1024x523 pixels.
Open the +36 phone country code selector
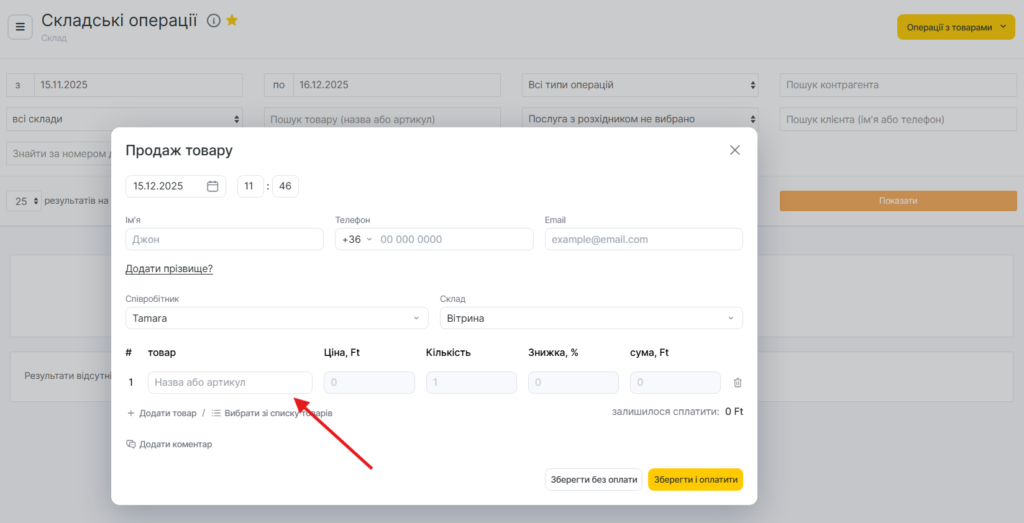click(356, 240)
